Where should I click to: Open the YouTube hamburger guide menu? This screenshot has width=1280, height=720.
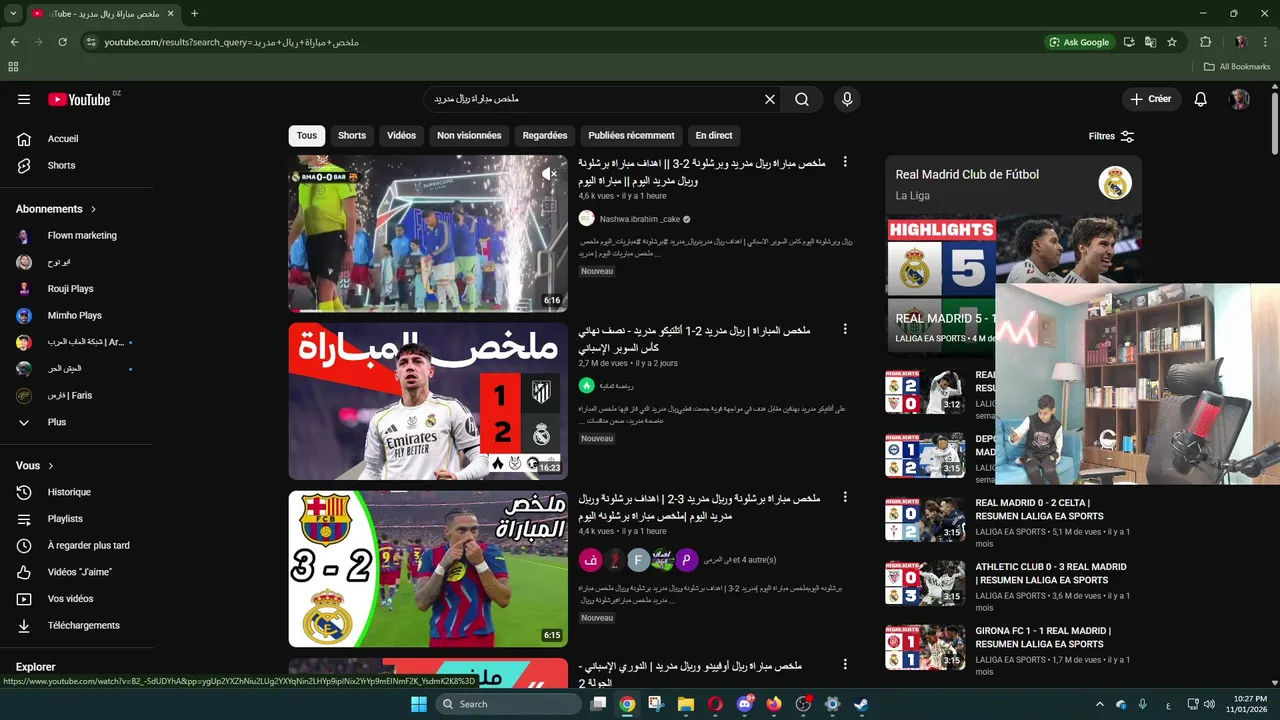click(x=24, y=99)
